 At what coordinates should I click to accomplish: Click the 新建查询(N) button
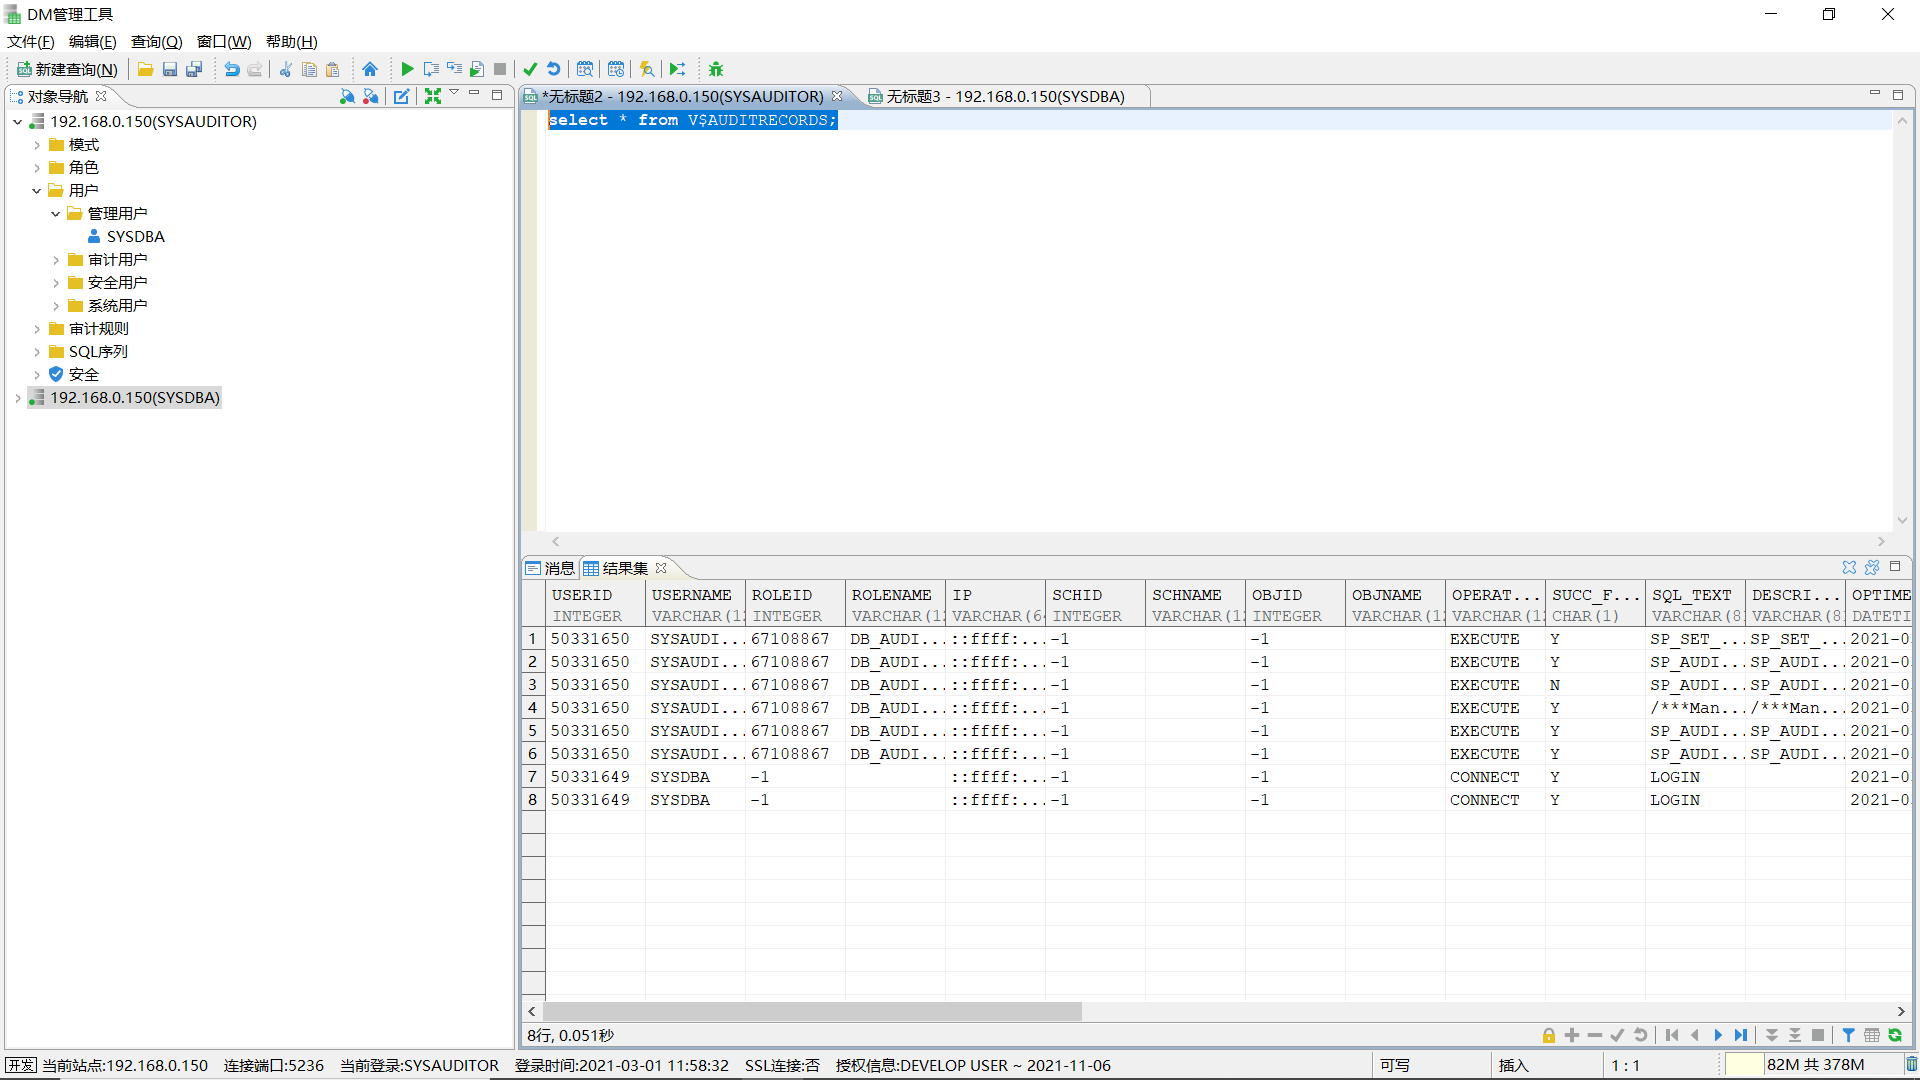pos(68,69)
